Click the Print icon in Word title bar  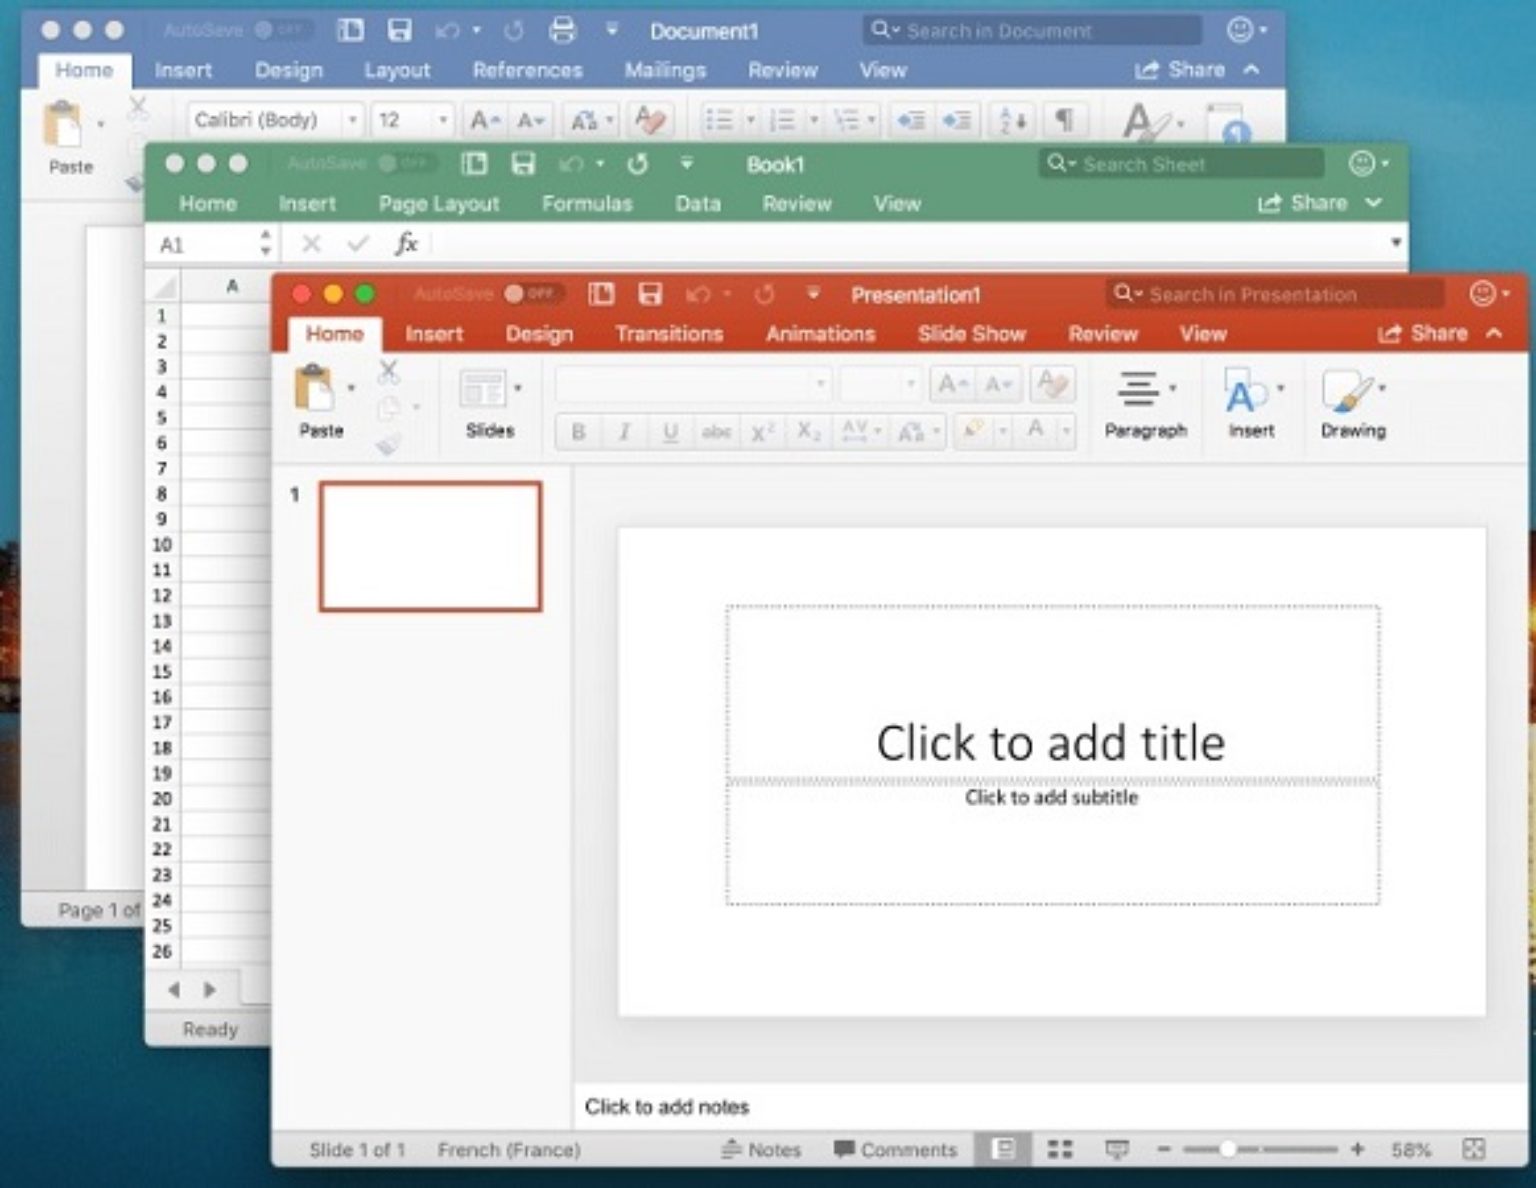pyautogui.click(x=563, y=31)
